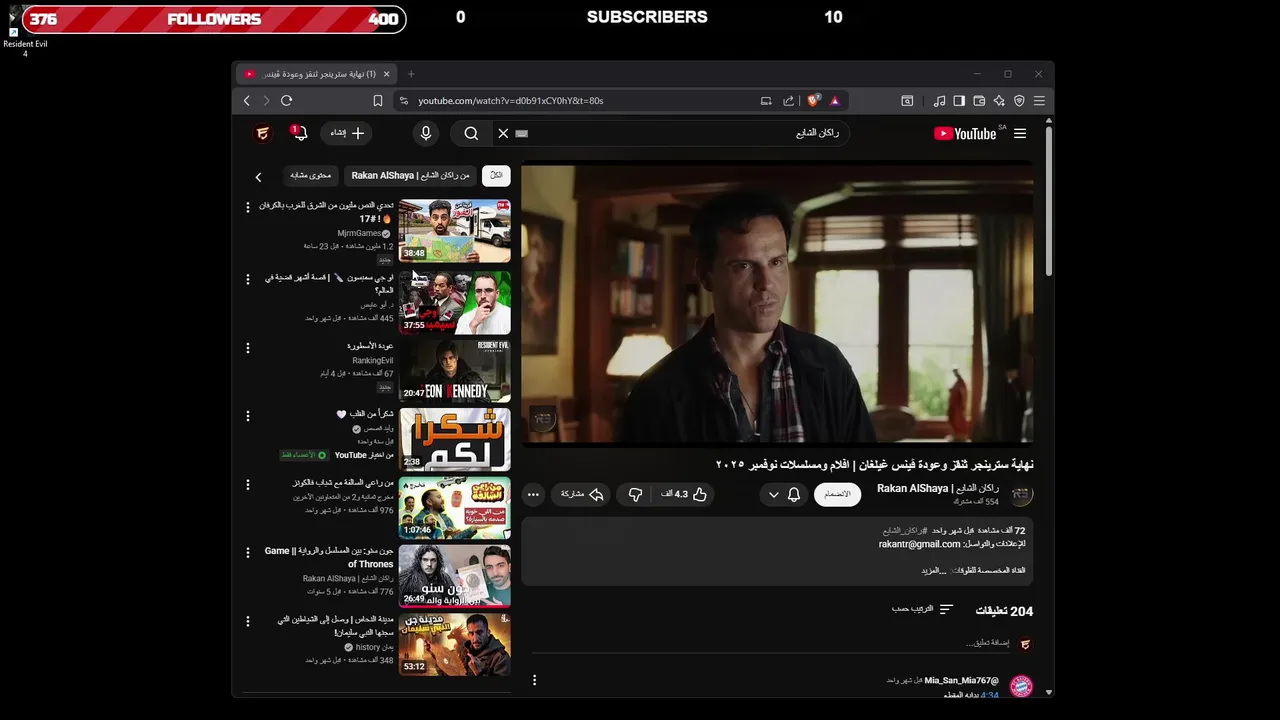Viewport: 1280px width, 720px height.
Task: Open the 38:48 MjrmGames video thumbnail
Action: pyautogui.click(x=455, y=231)
